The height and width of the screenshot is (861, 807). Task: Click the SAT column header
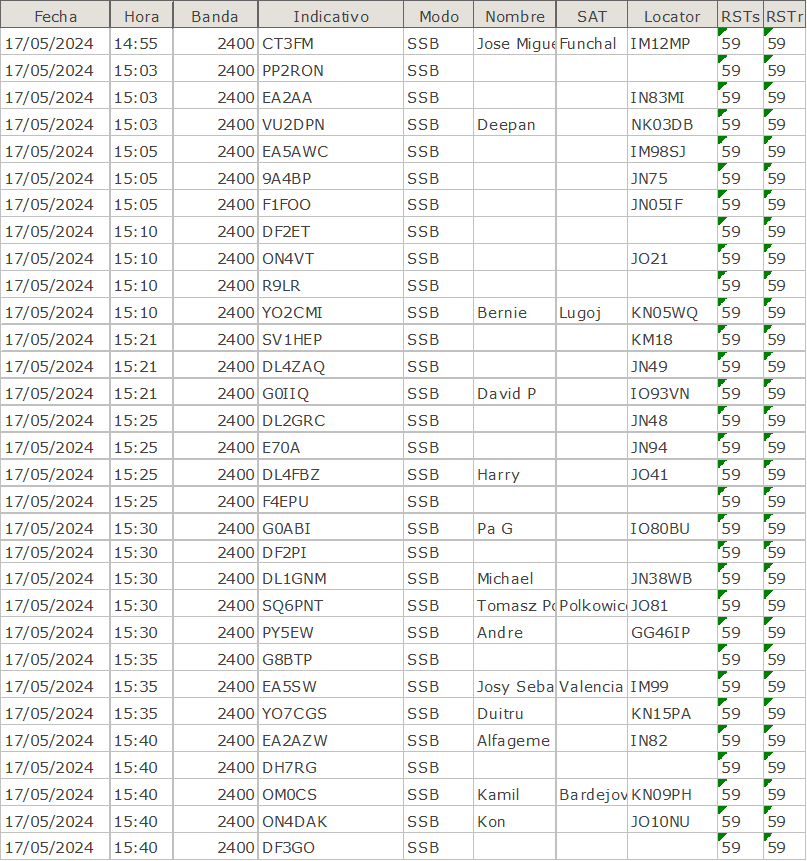point(592,16)
